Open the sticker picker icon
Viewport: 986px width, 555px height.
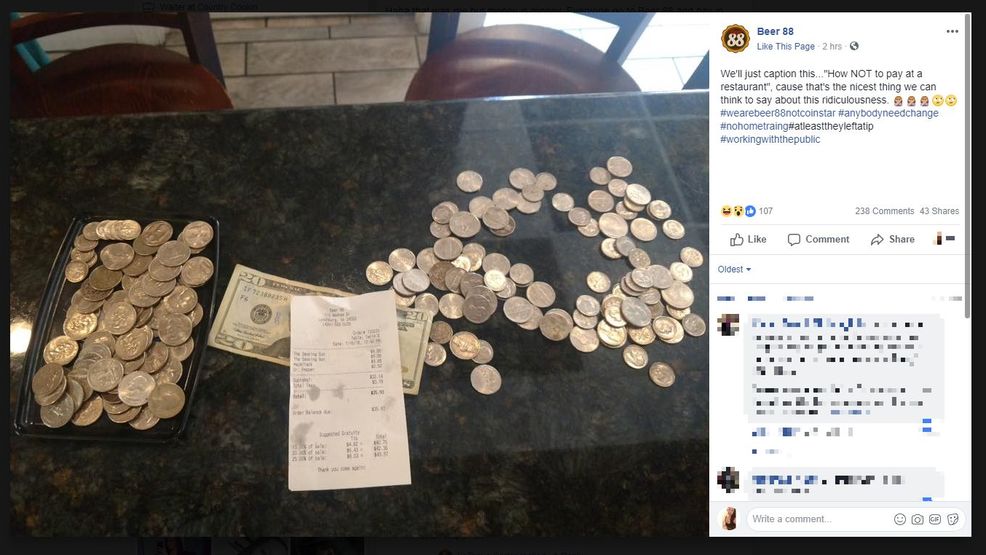click(953, 519)
